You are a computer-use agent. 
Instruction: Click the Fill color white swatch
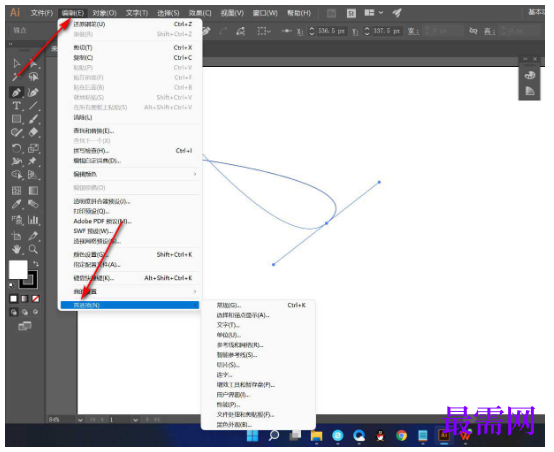[18, 269]
